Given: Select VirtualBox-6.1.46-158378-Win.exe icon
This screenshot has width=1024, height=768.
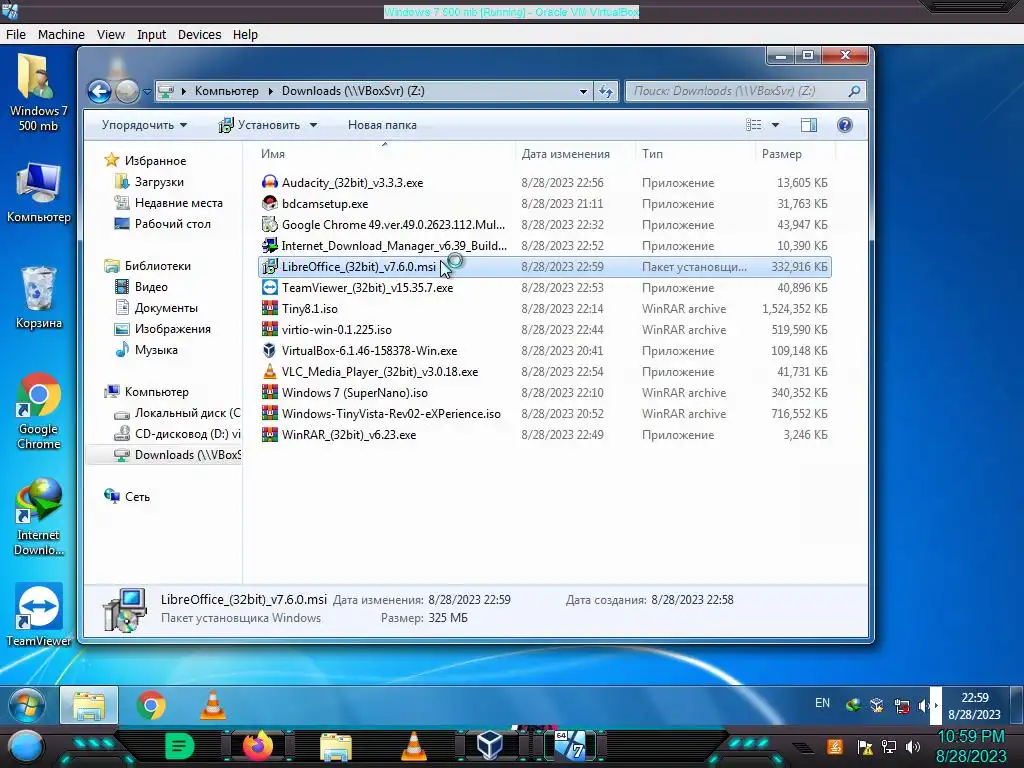Looking at the screenshot, I should pyautogui.click(x=270, y=351).
